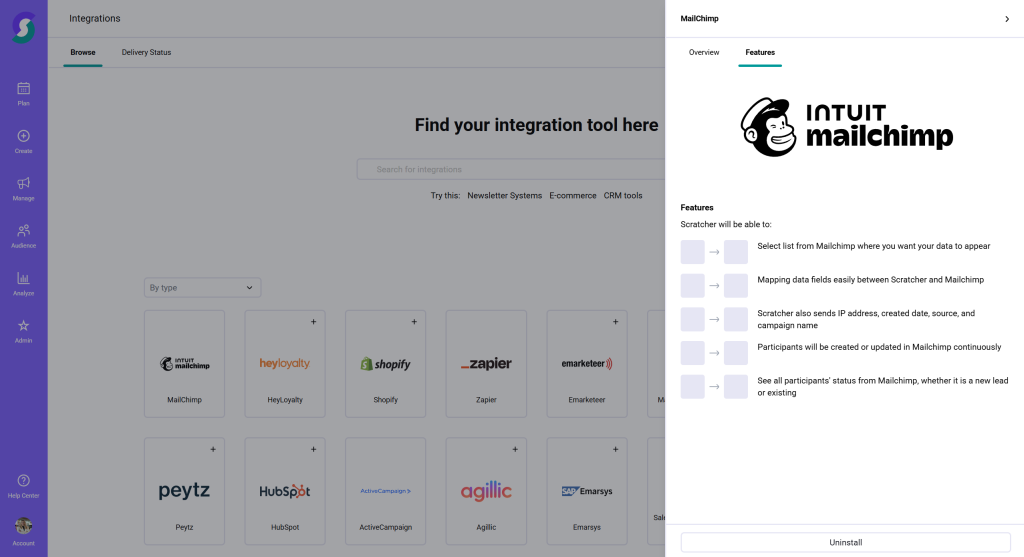Image resolution: width=1024 pixels, height=557 pixels.
Task: Open the Manage megaphone icon
Action: click(23, 184)
